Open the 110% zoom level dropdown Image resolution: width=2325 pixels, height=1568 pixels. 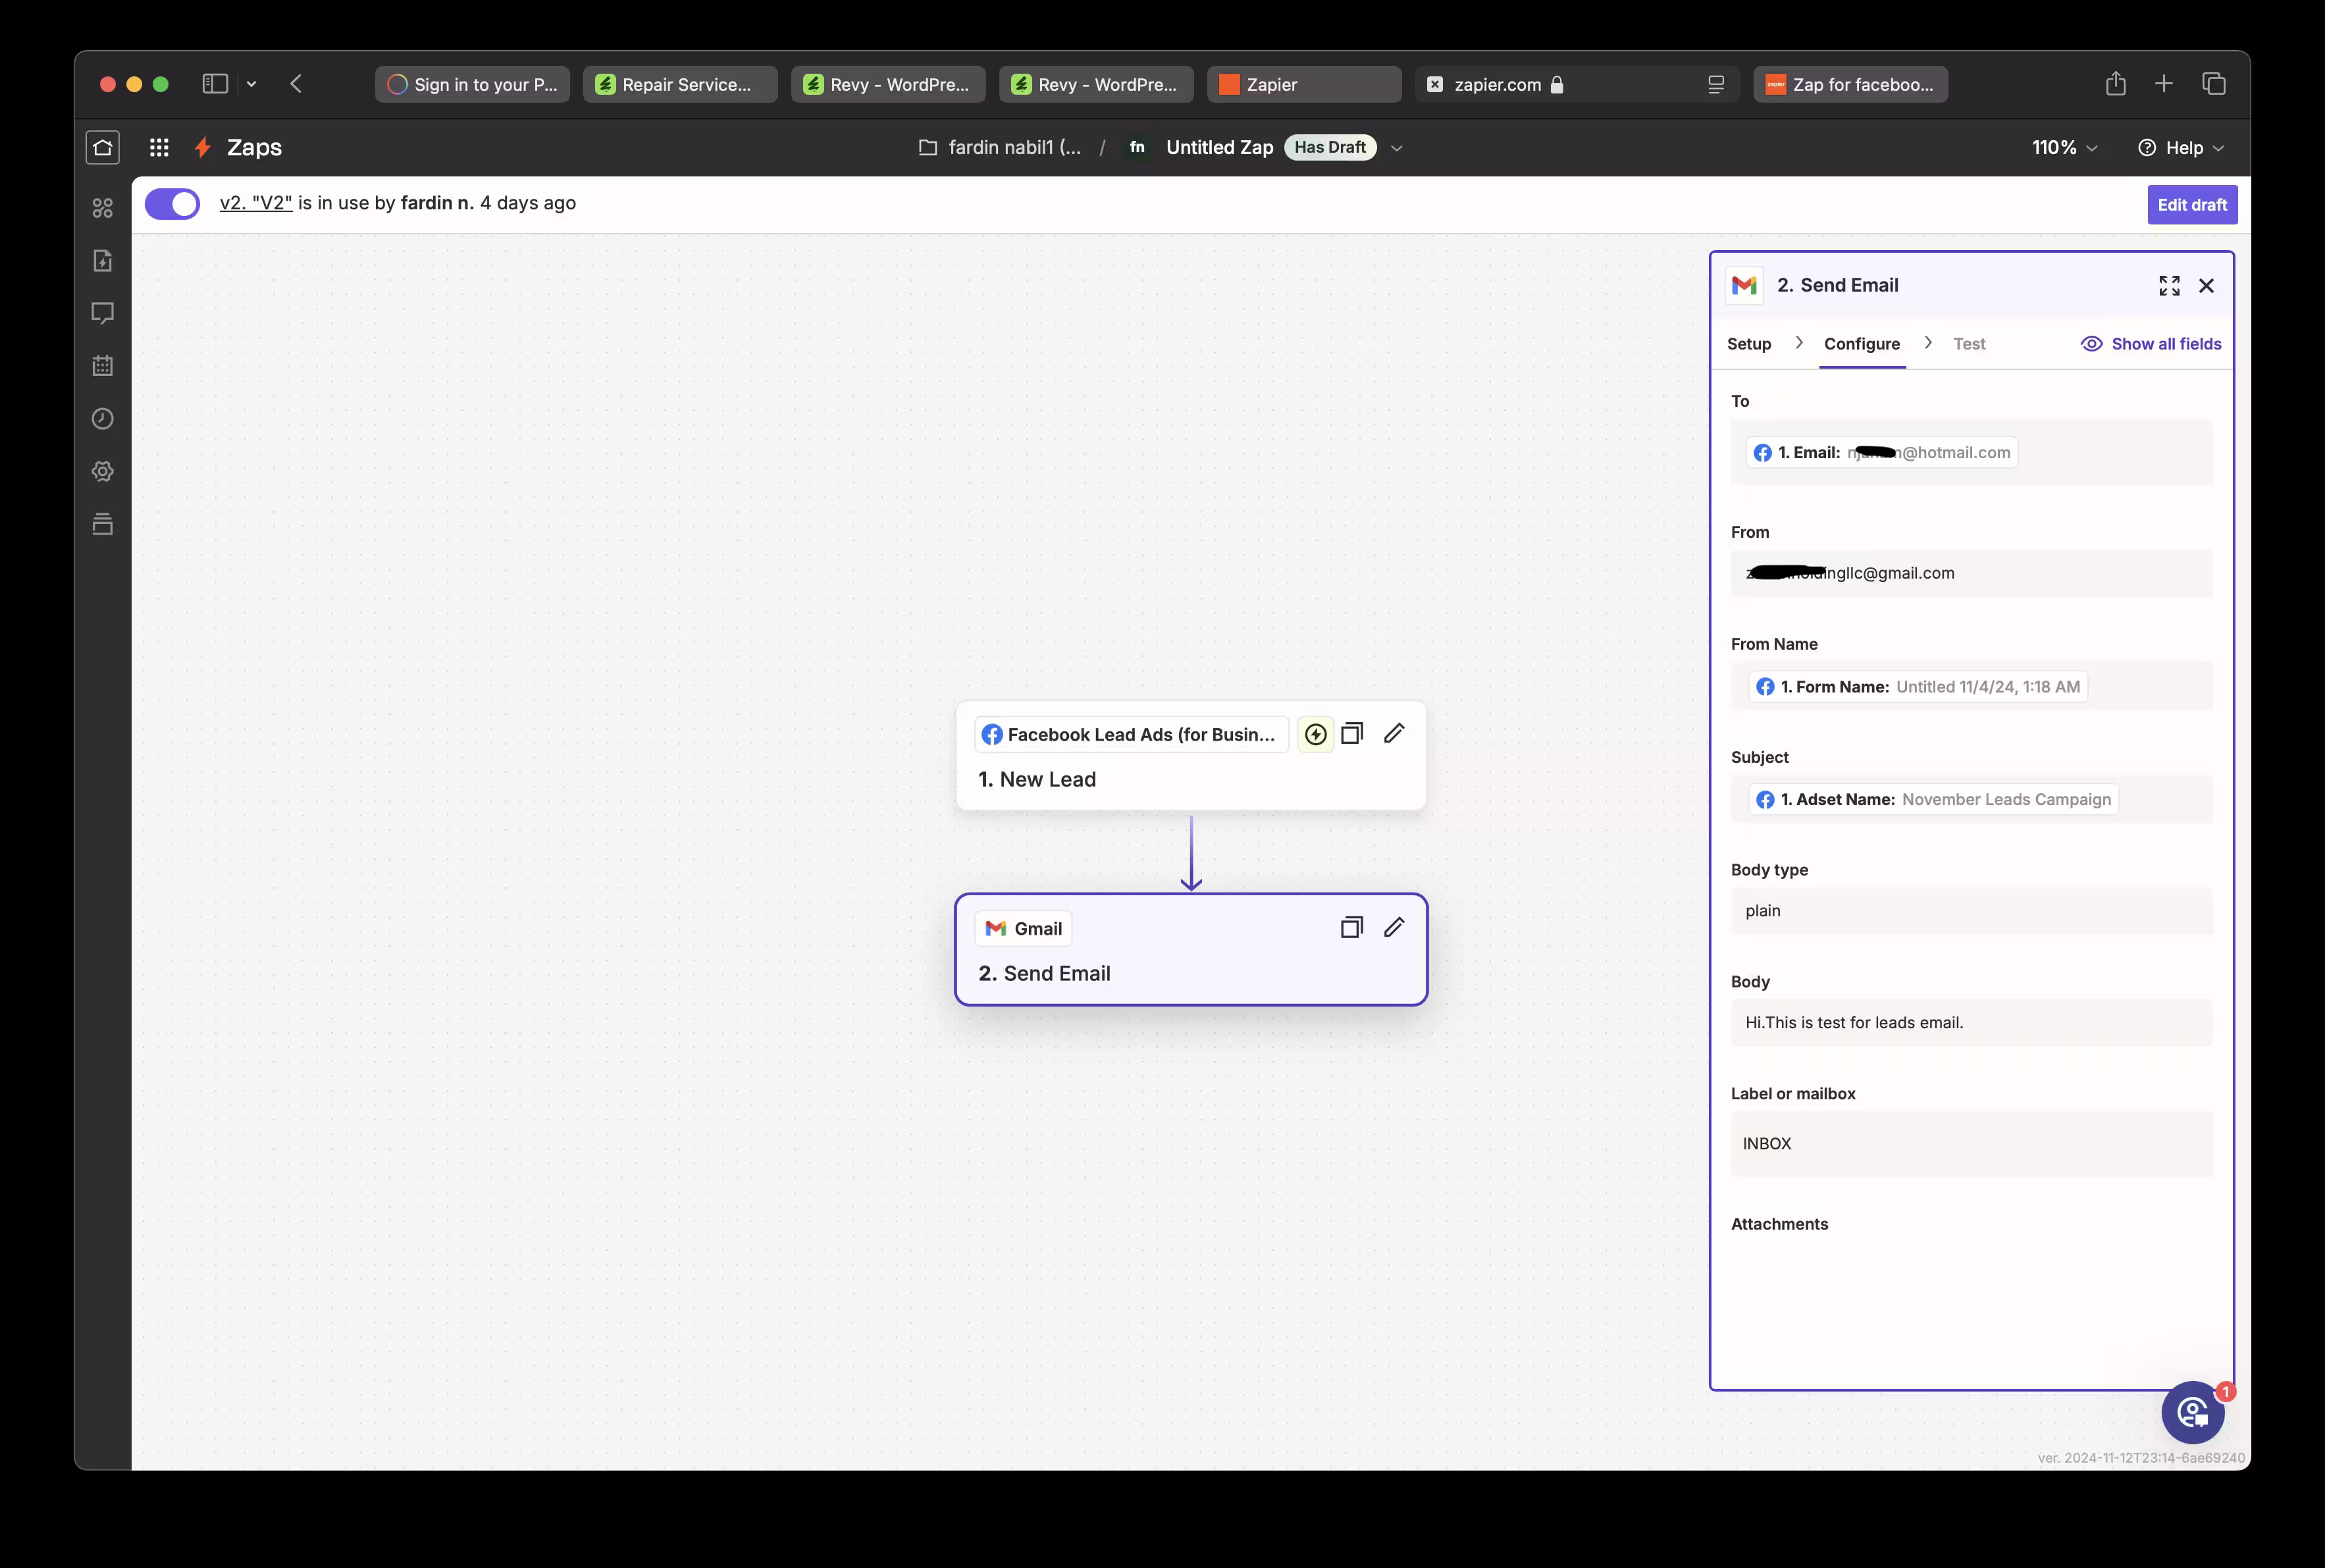pos(2064,148)
